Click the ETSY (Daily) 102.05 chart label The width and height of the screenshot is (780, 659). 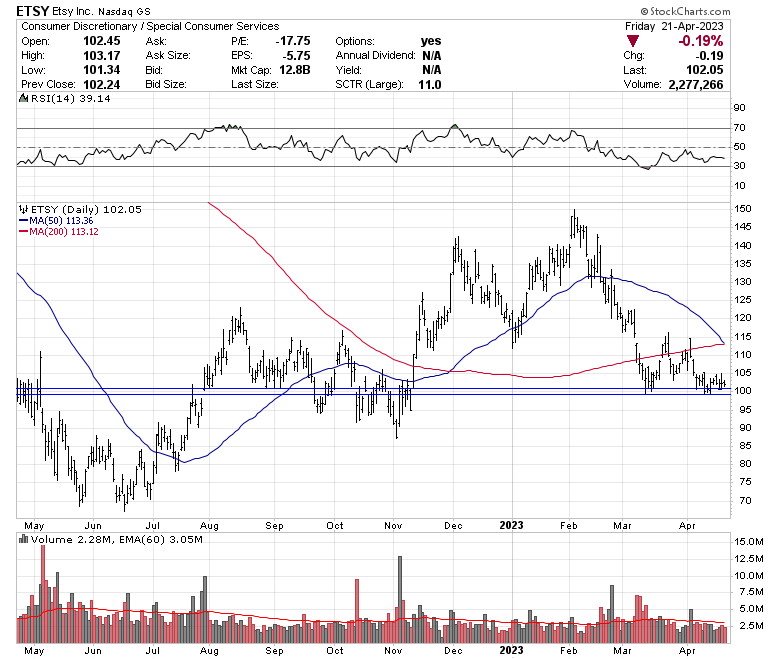pos(86,209)
